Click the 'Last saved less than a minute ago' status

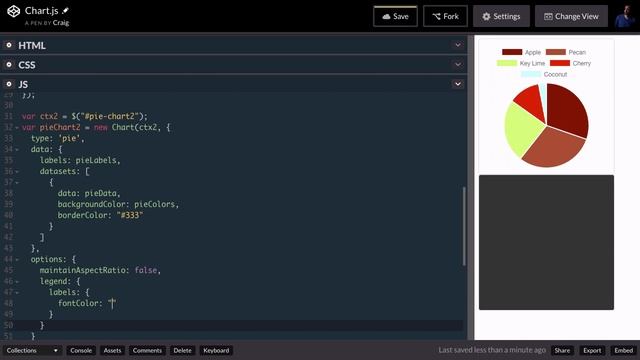coord(492,350)
